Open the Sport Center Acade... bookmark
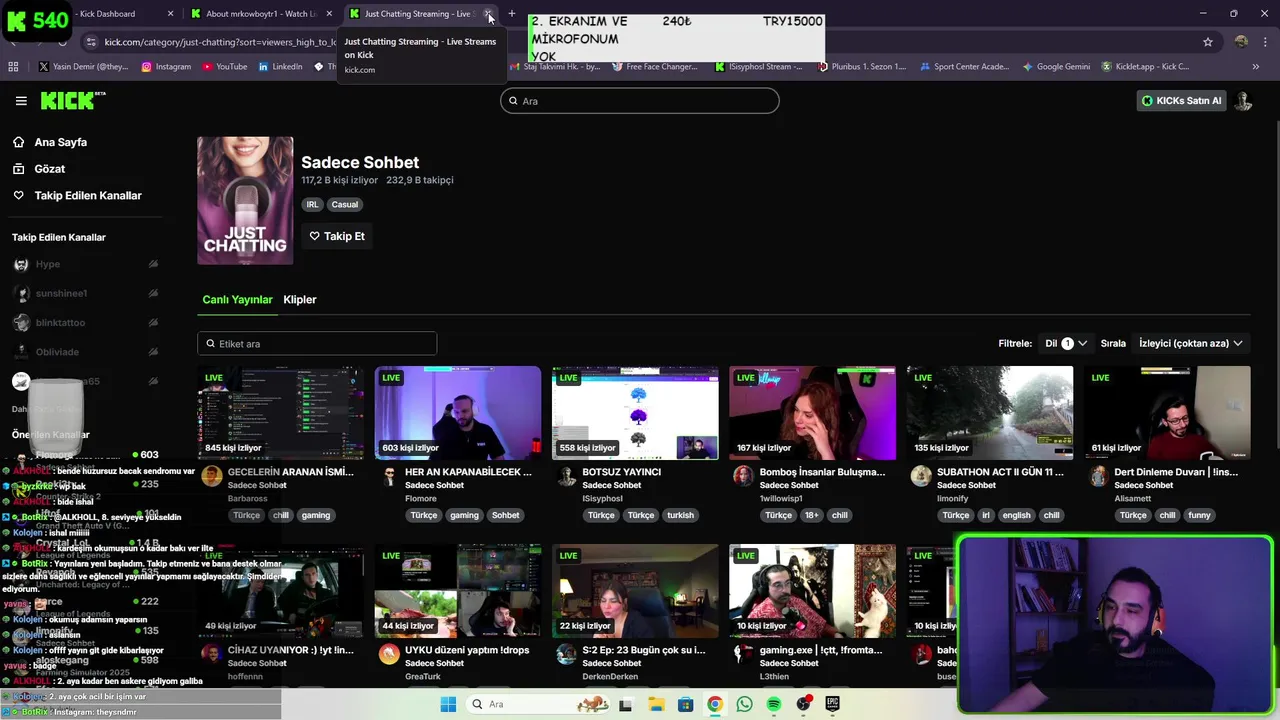The width and height of the screenshot is (1280, 720). tap(964, 67)
